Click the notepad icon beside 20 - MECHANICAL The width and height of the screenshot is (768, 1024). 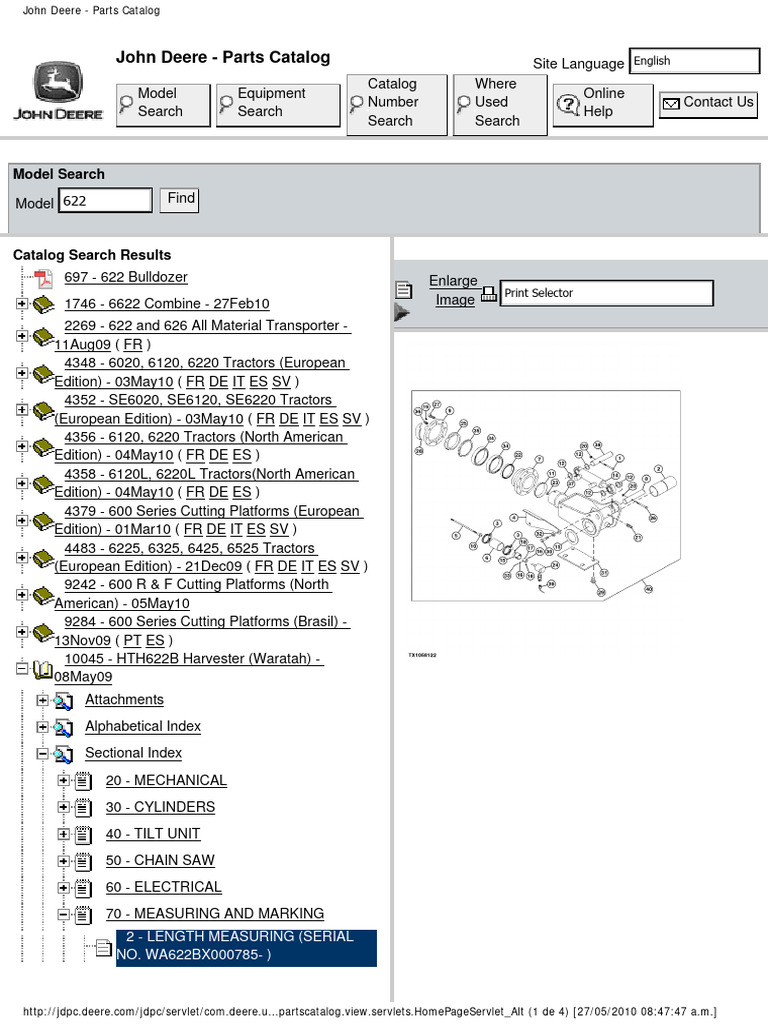click(83, 781)
